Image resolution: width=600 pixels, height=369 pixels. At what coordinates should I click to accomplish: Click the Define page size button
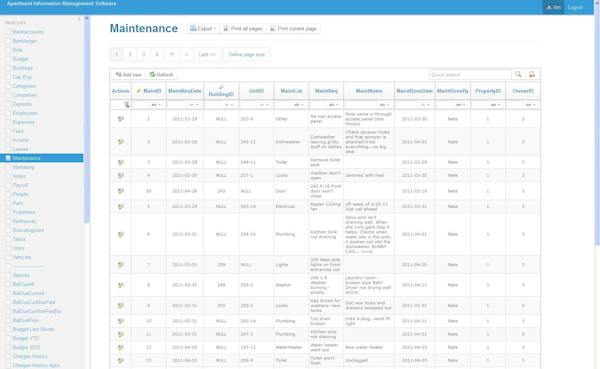tap(246, 54)
